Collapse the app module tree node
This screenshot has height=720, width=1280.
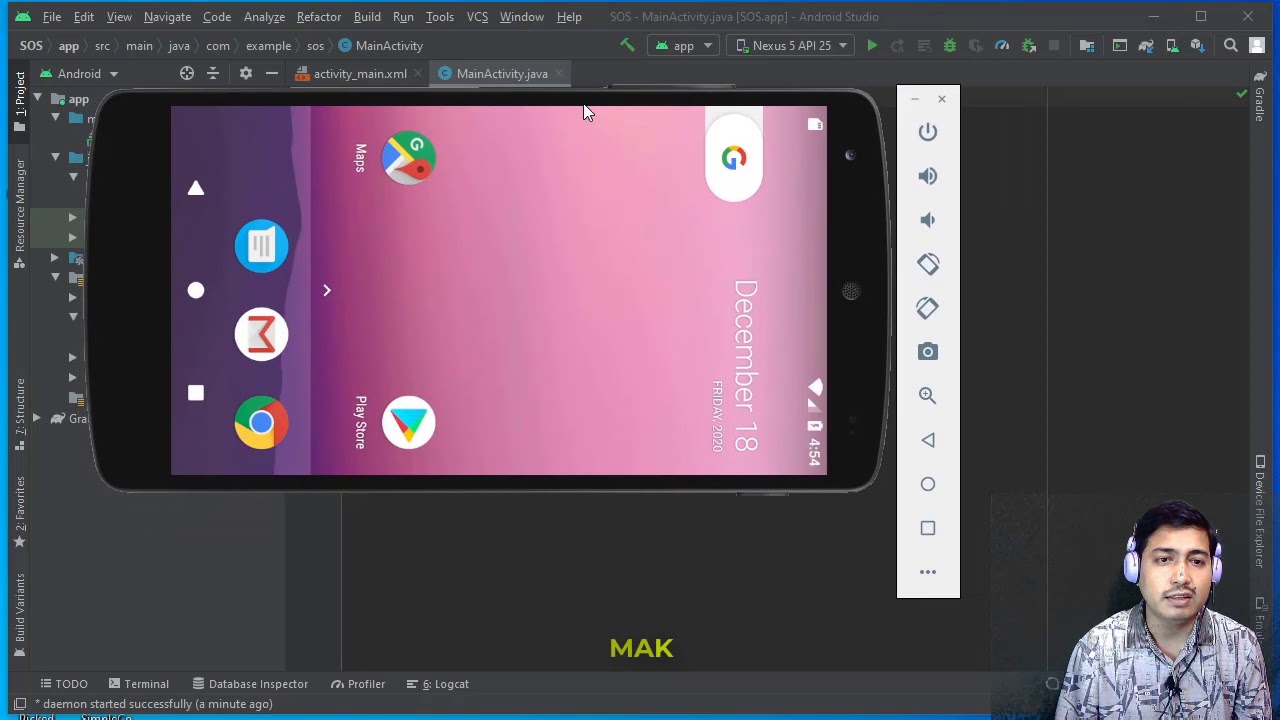pyautogui.click(x=37, y=98)
